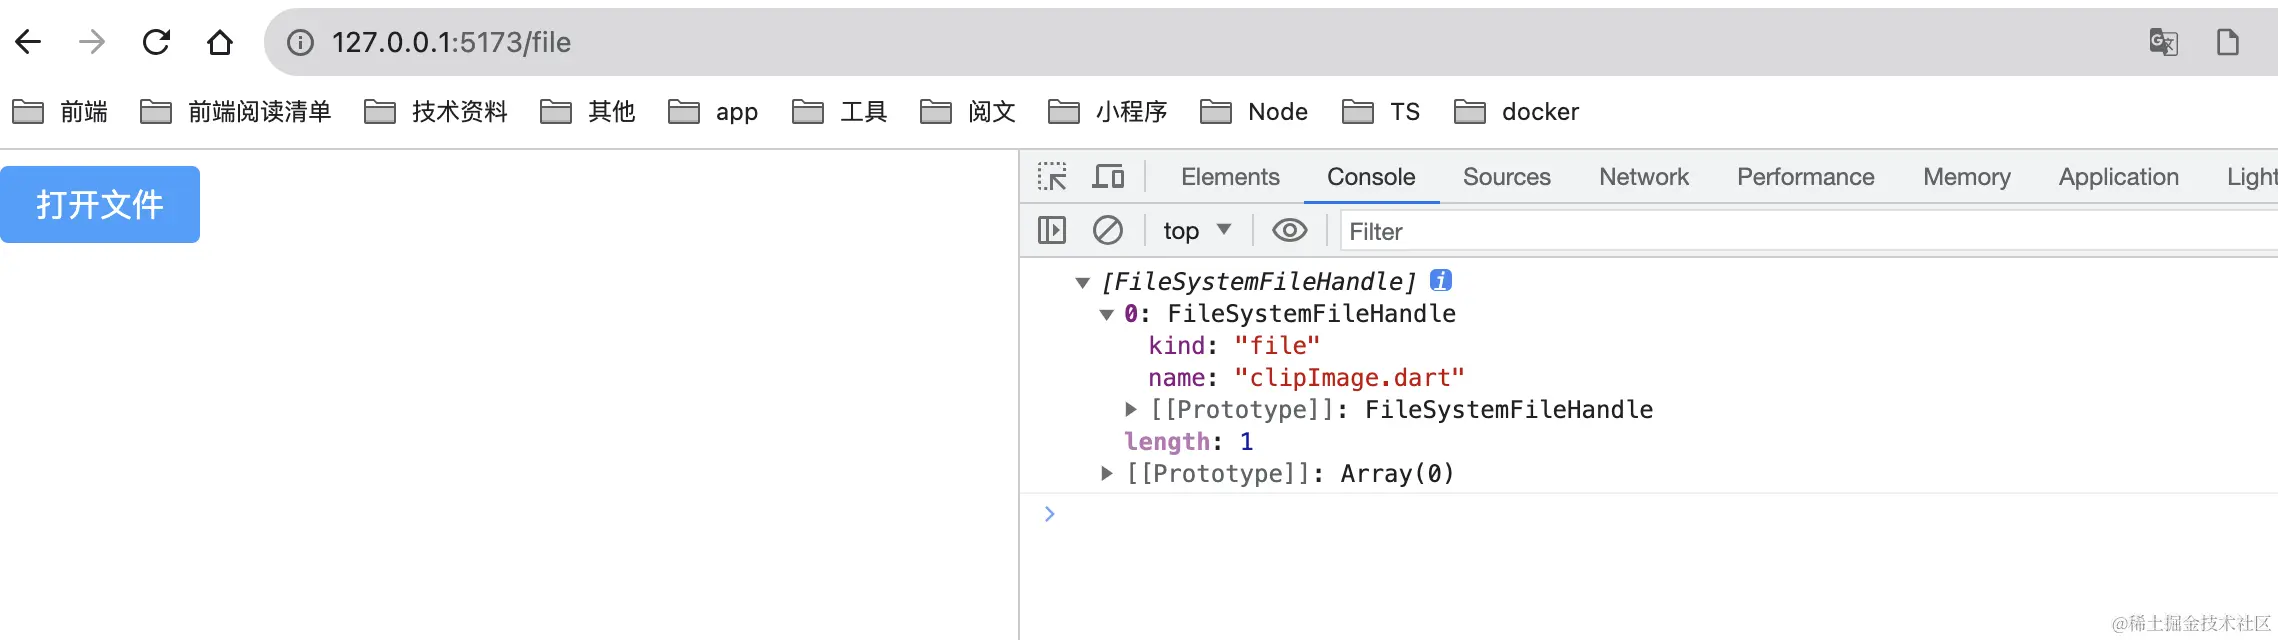Collapse the [FileSystemFileHandle] array entry

point(1082,282)
